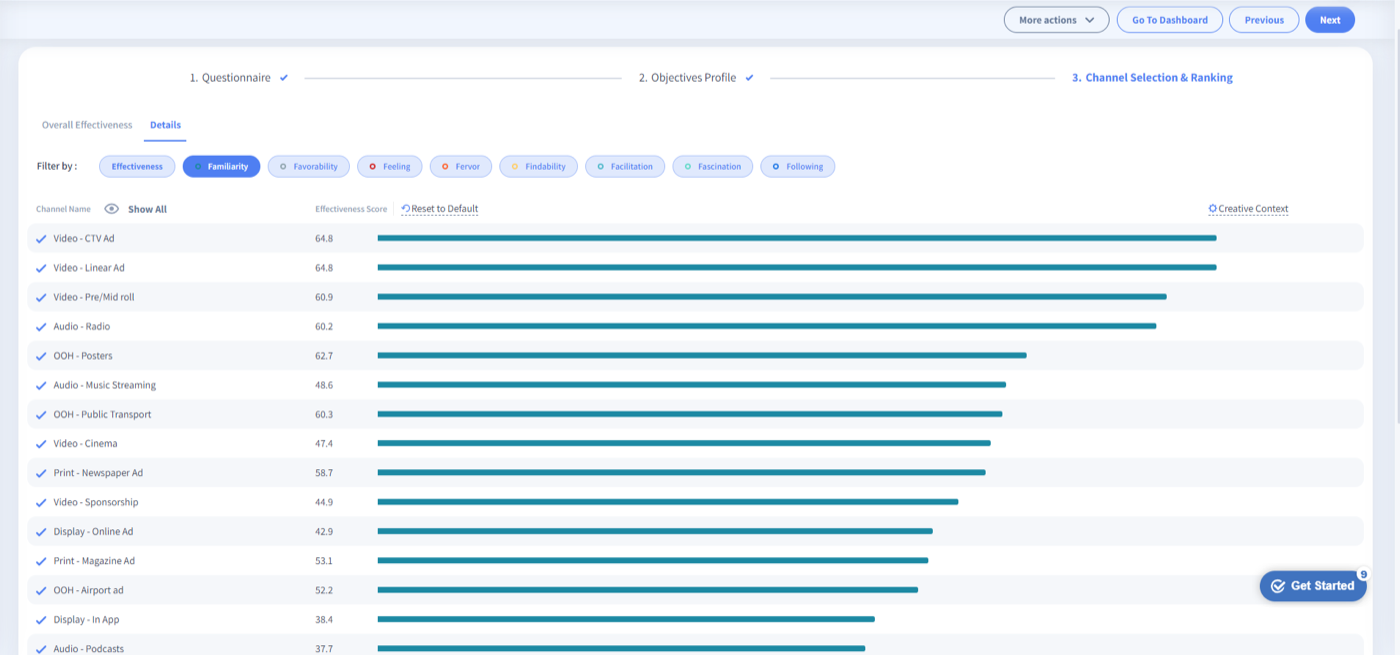Click the 48.6 score for Music Streaming

point(324,385)
